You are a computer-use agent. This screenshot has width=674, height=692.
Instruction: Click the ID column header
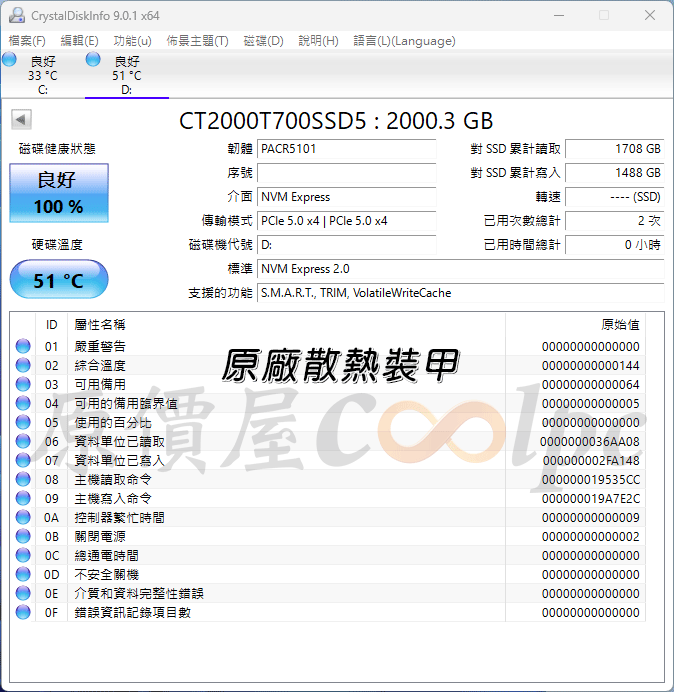tap(51, 325)
